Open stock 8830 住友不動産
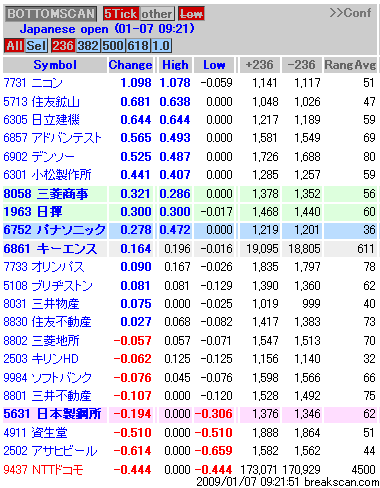The height and width of the screenshot is (488, 380). (47, 322)
